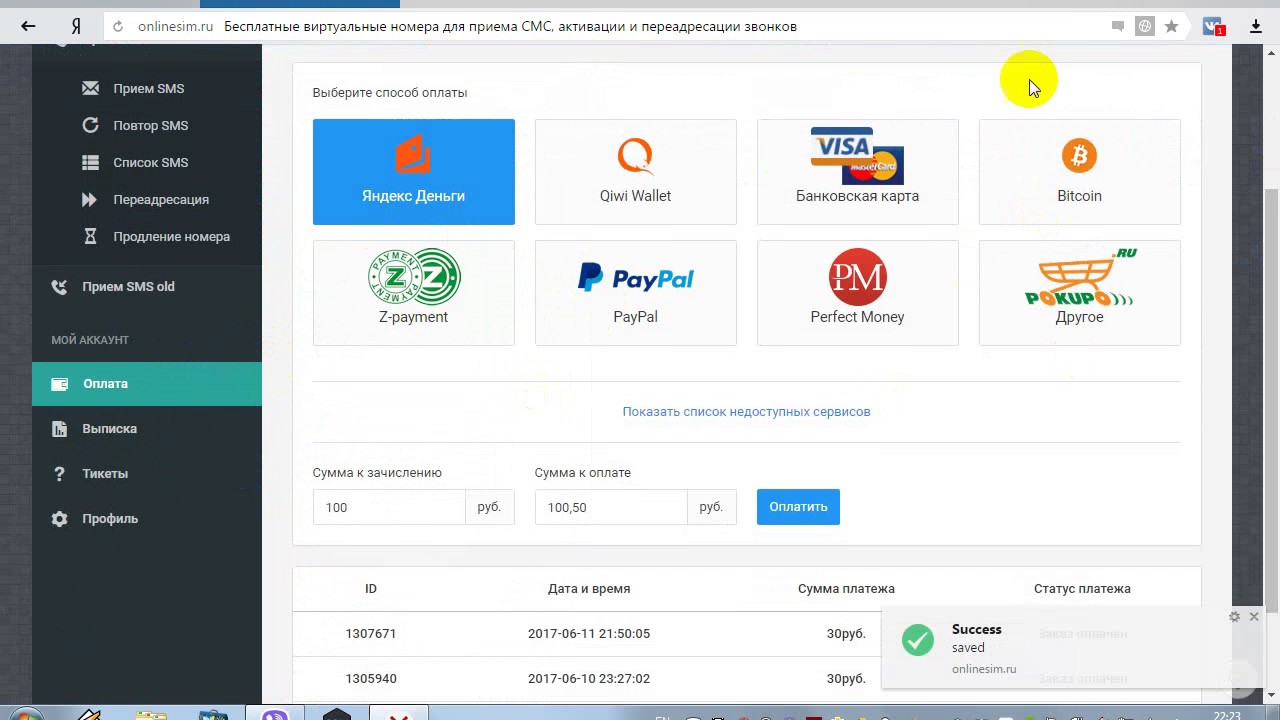Select PayPal payment method
This screenshot has height=720, width=1280.
(636, 293)
